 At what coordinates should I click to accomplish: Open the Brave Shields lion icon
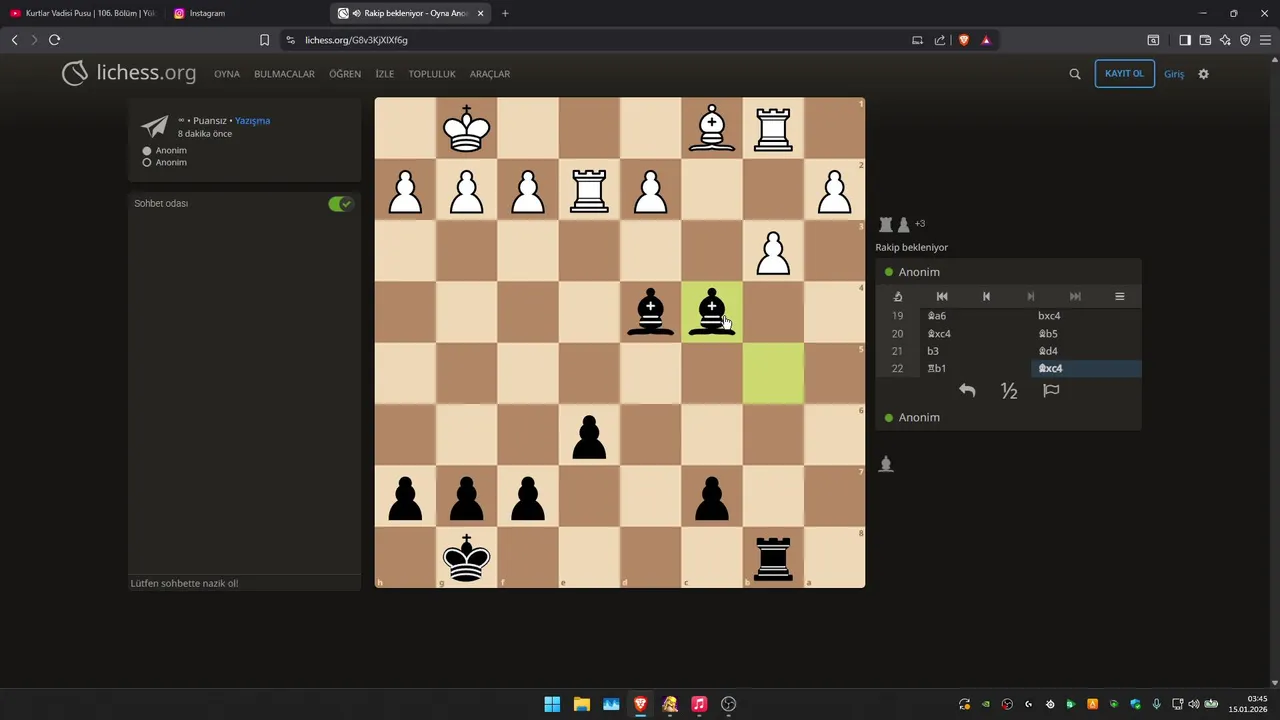tap(964, 40)
